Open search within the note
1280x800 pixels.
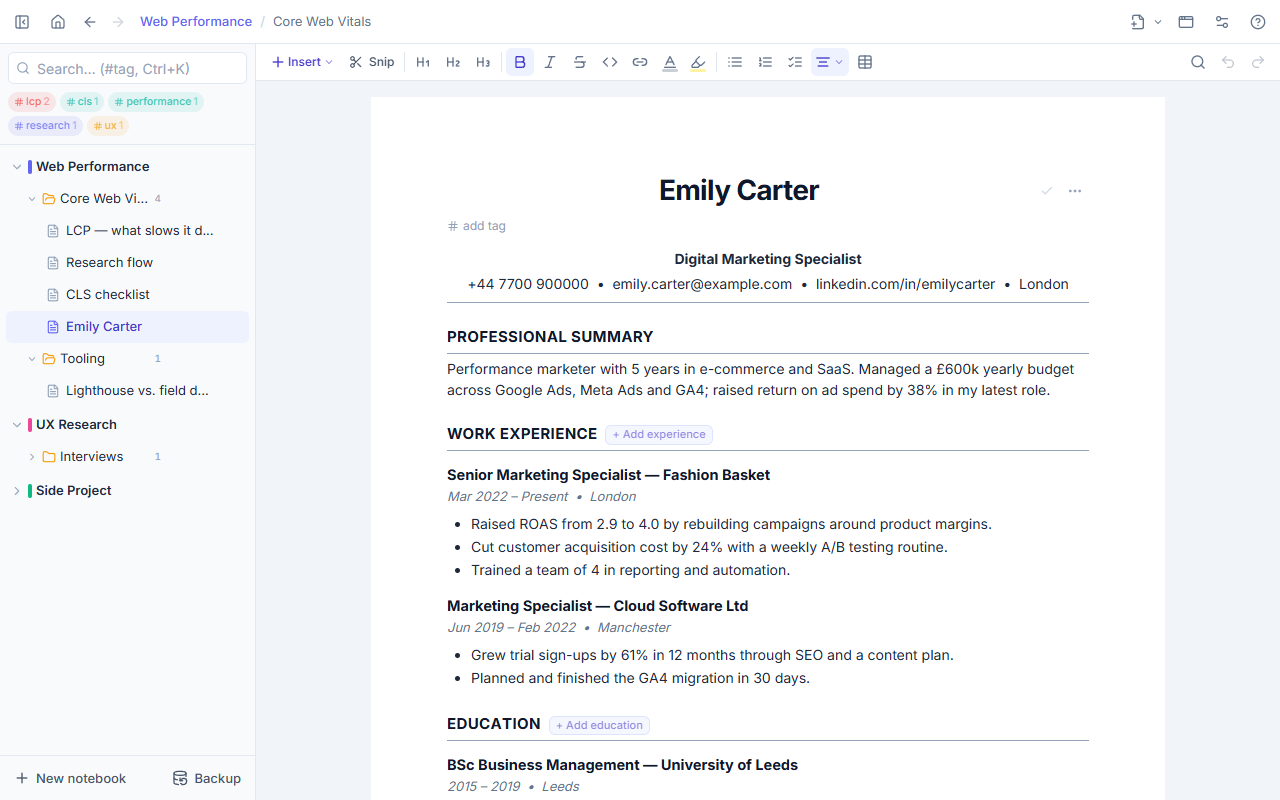pos(1198,62)
